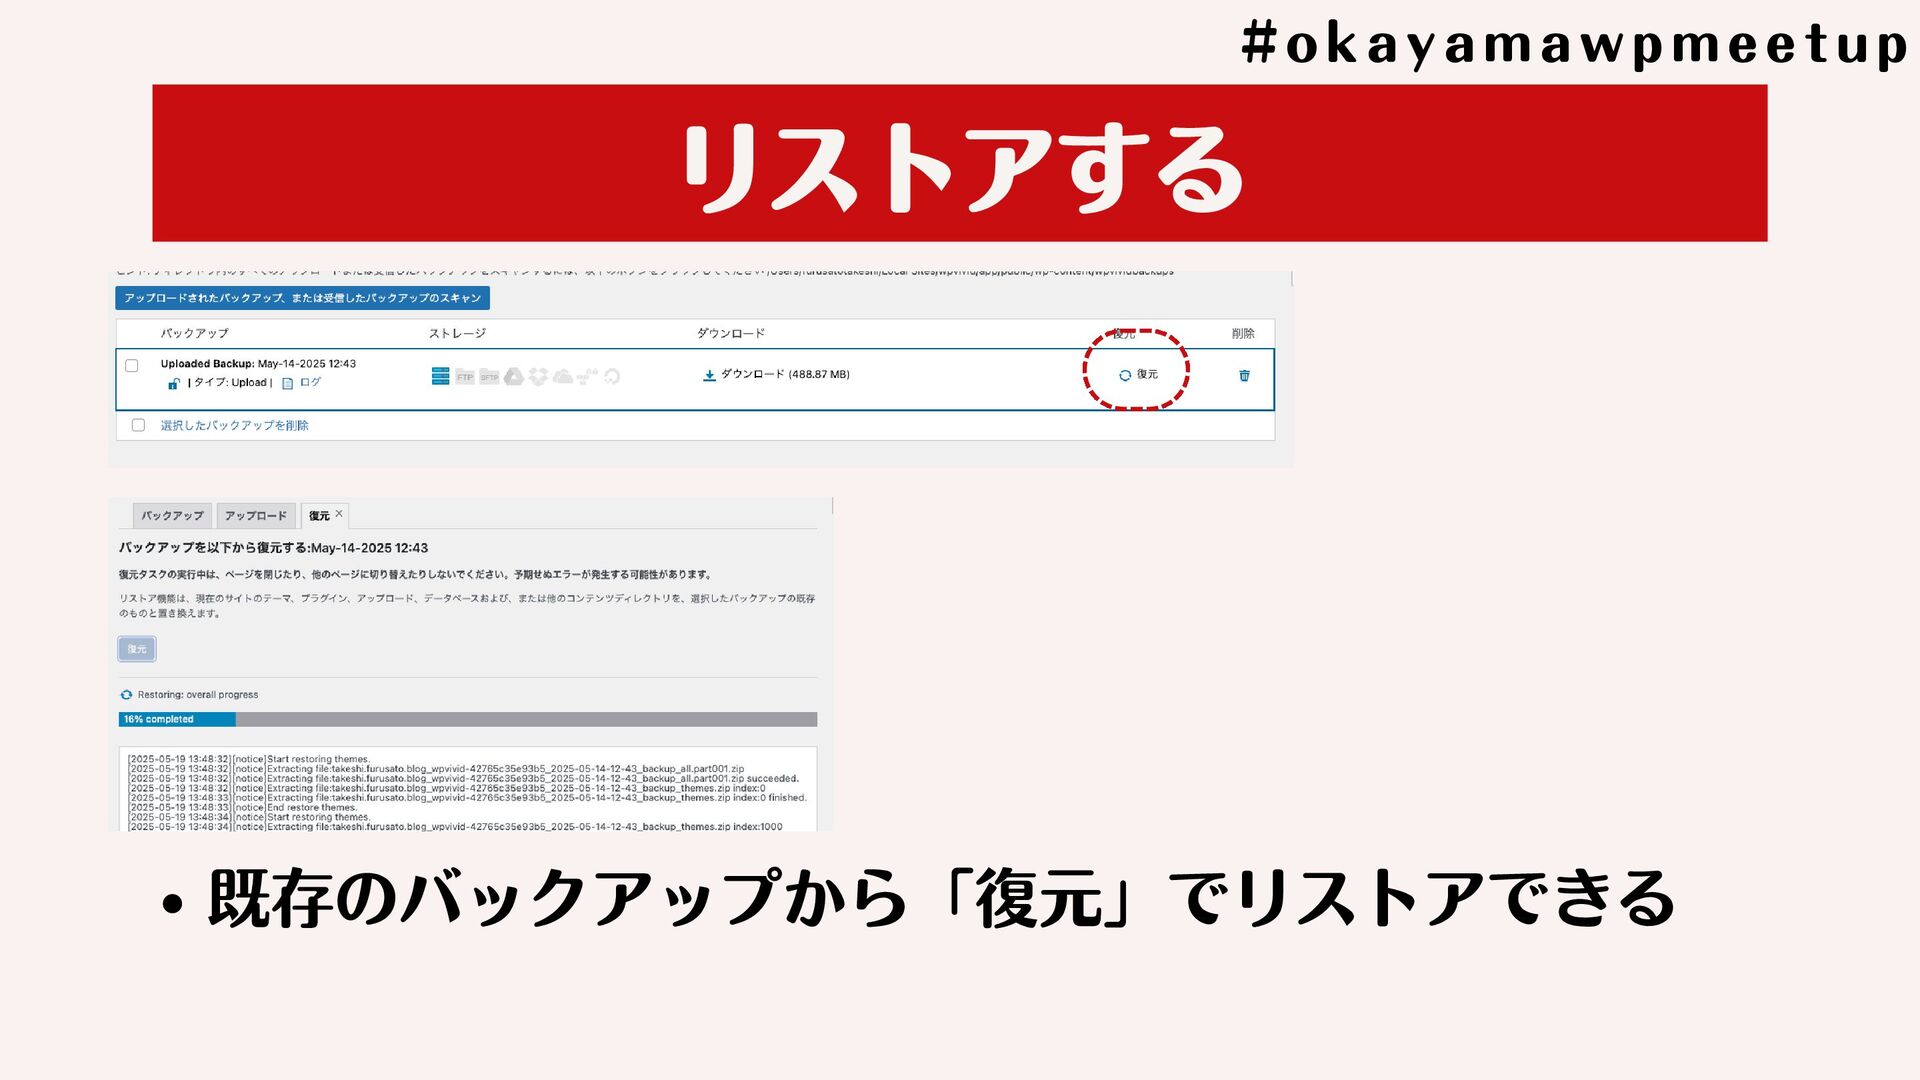Click the SFTP storage icon
The height and width of the screenshot is (1080, 1920).
coord(489,377)
